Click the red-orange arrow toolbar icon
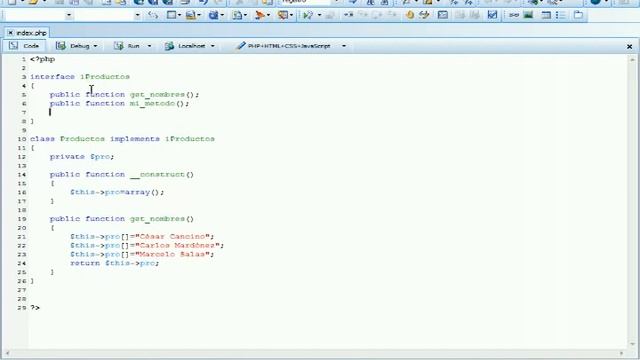Viewport: 640px width, 360px height. [260, 15]
